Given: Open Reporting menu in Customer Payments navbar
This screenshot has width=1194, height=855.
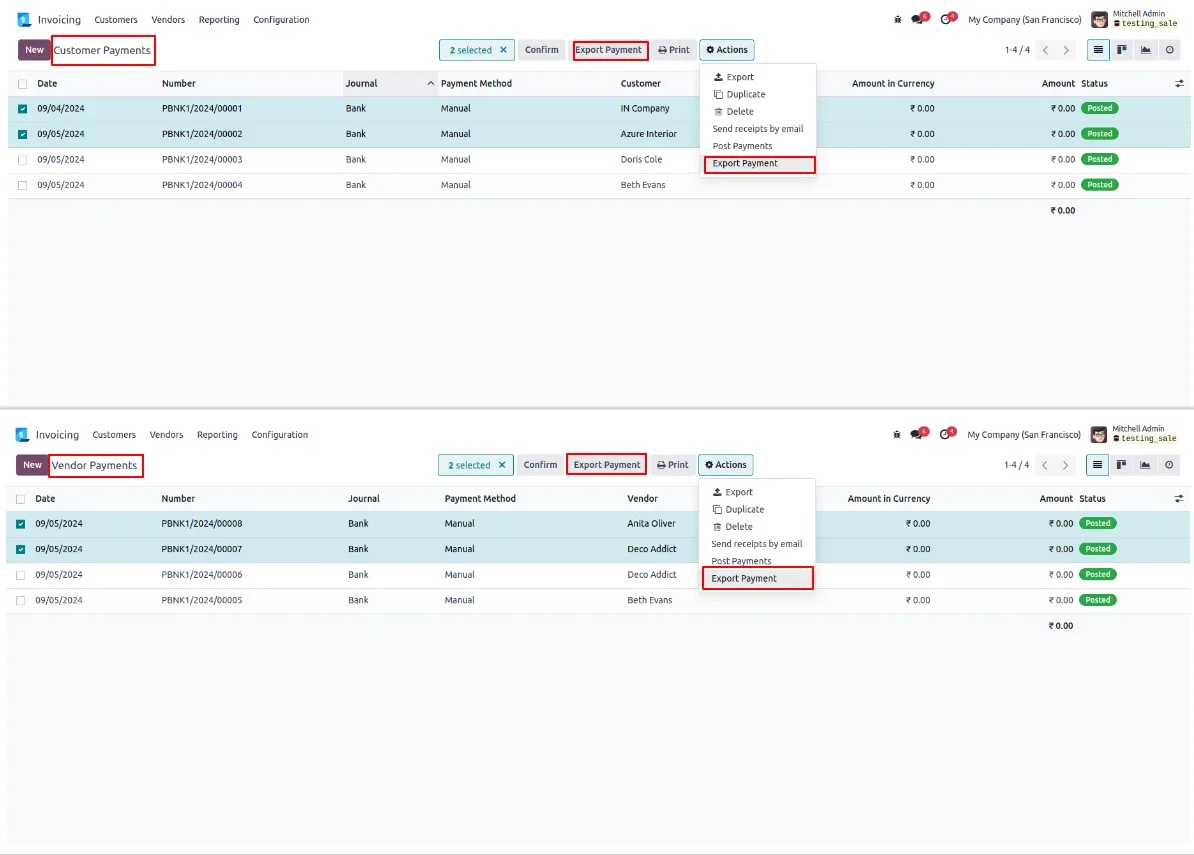Looking at the screenshot, I should 219,20.
